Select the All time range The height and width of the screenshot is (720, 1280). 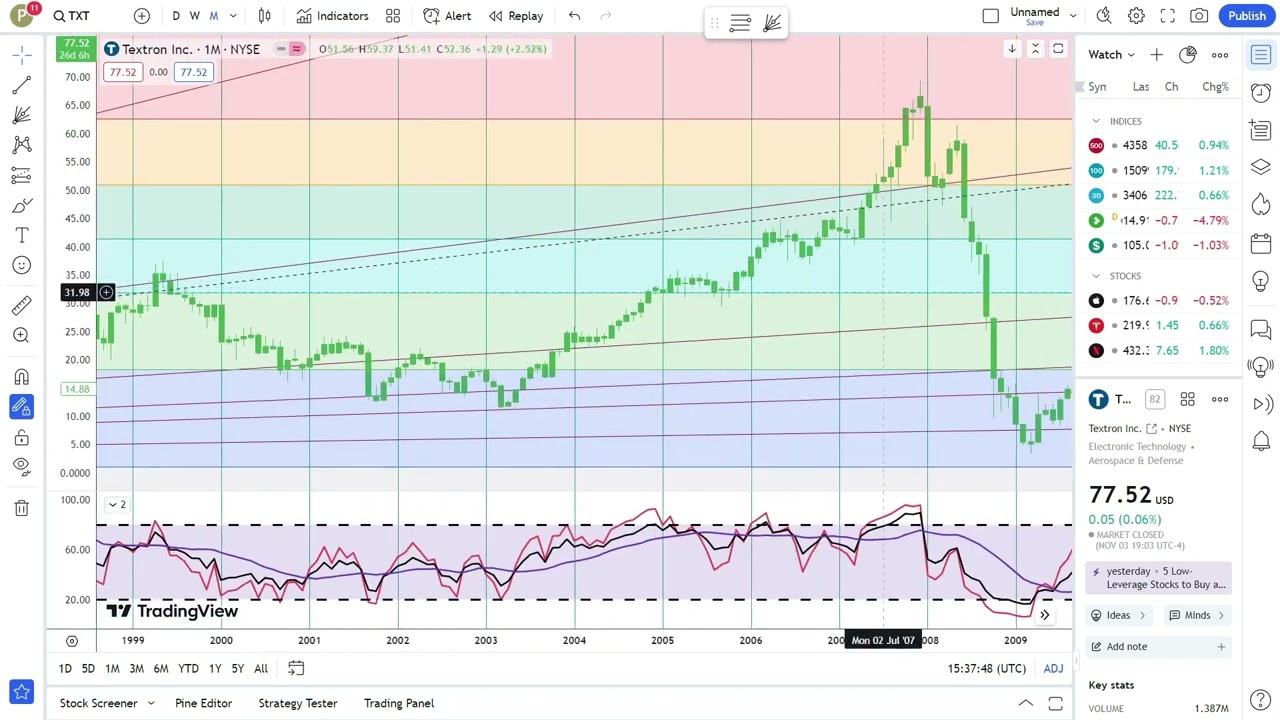coord(261,668)
